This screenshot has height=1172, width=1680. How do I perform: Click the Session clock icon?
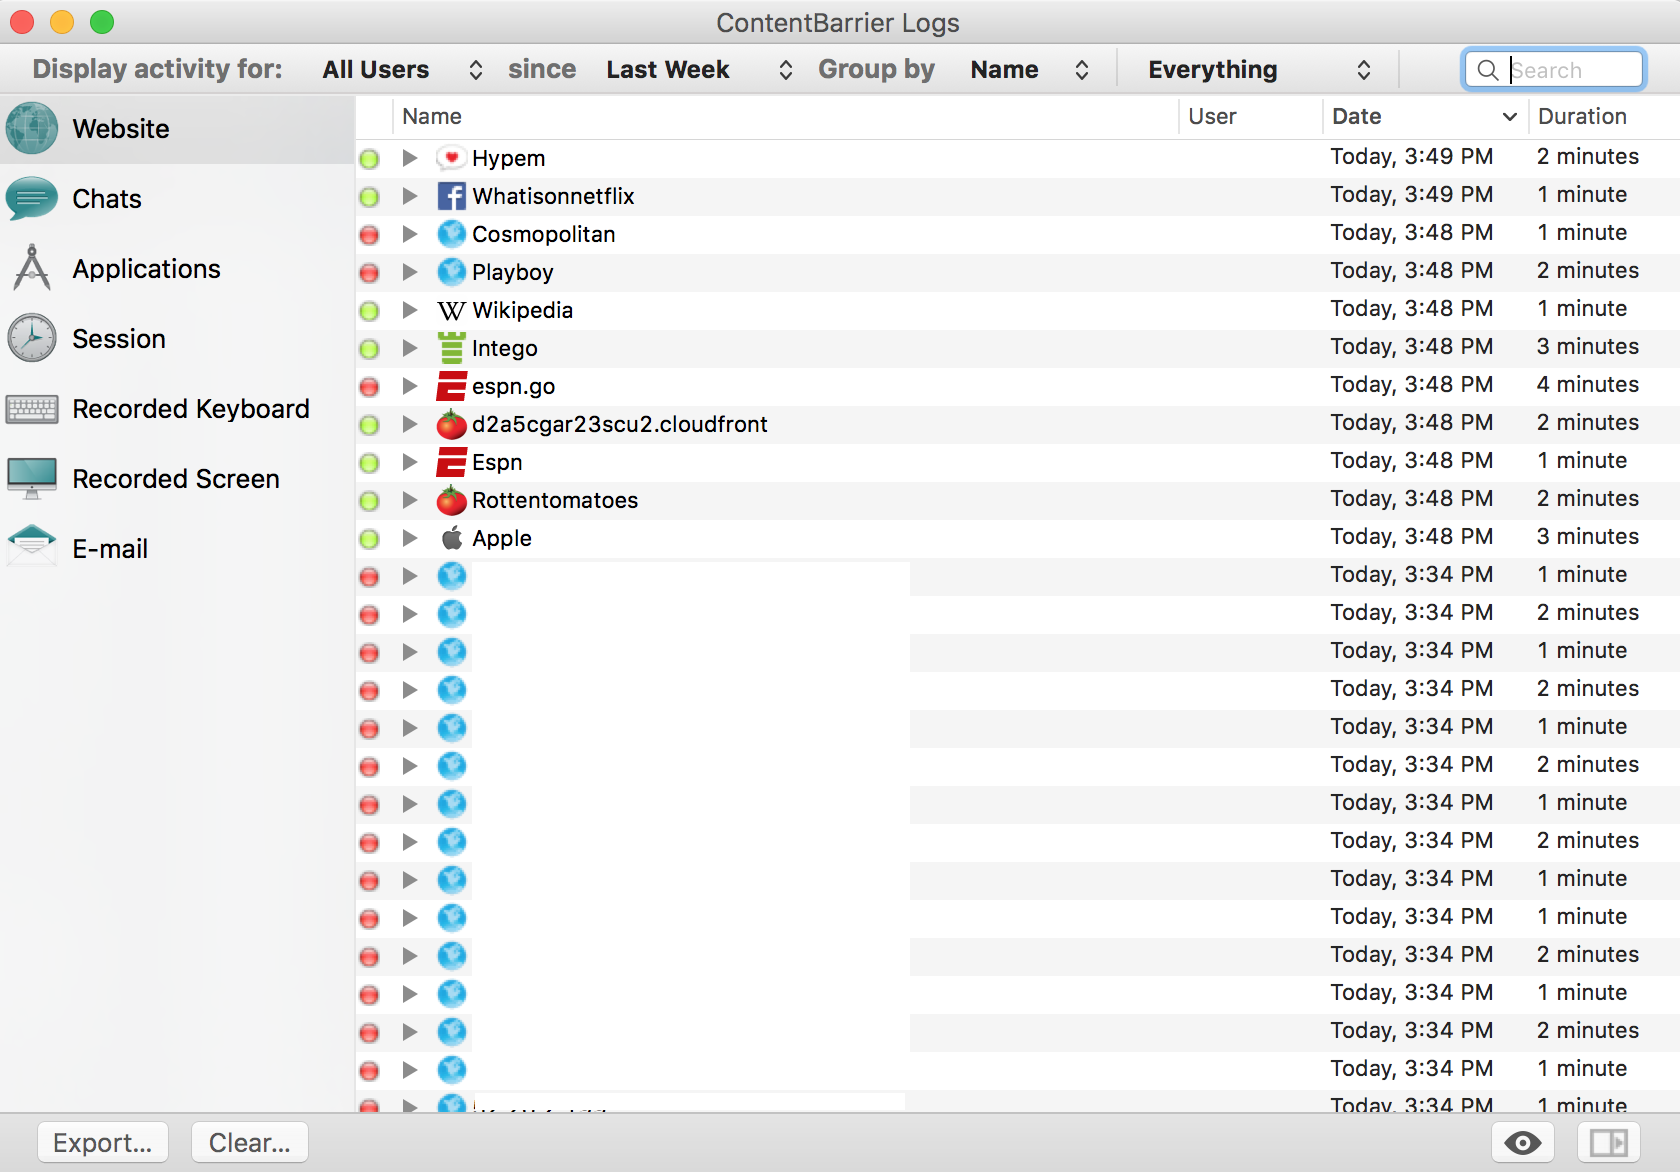32,338
